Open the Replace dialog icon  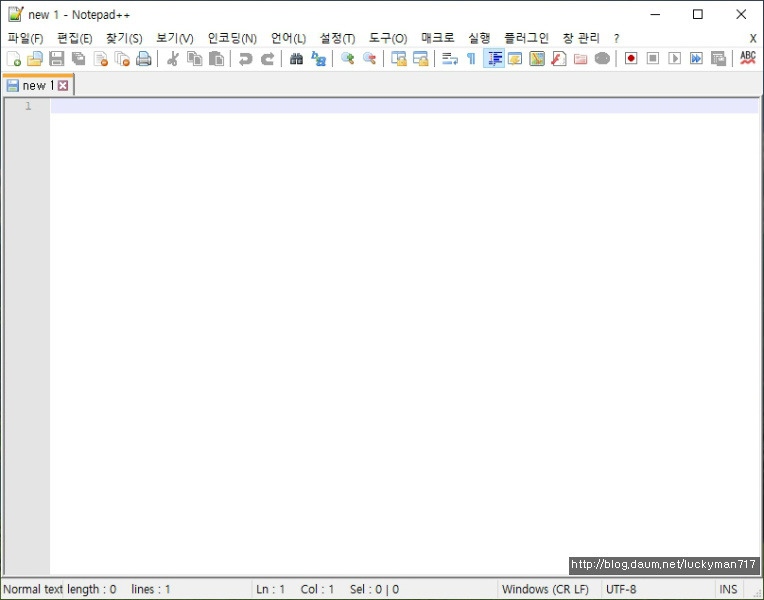[318, 58]
